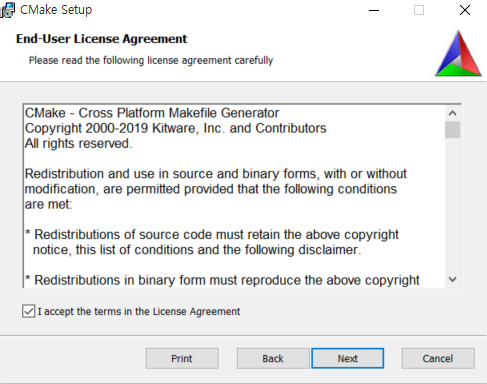Click the CMake Setup title bar text
487x384 pixels.
pyautogui.click(x=56, y=10)
